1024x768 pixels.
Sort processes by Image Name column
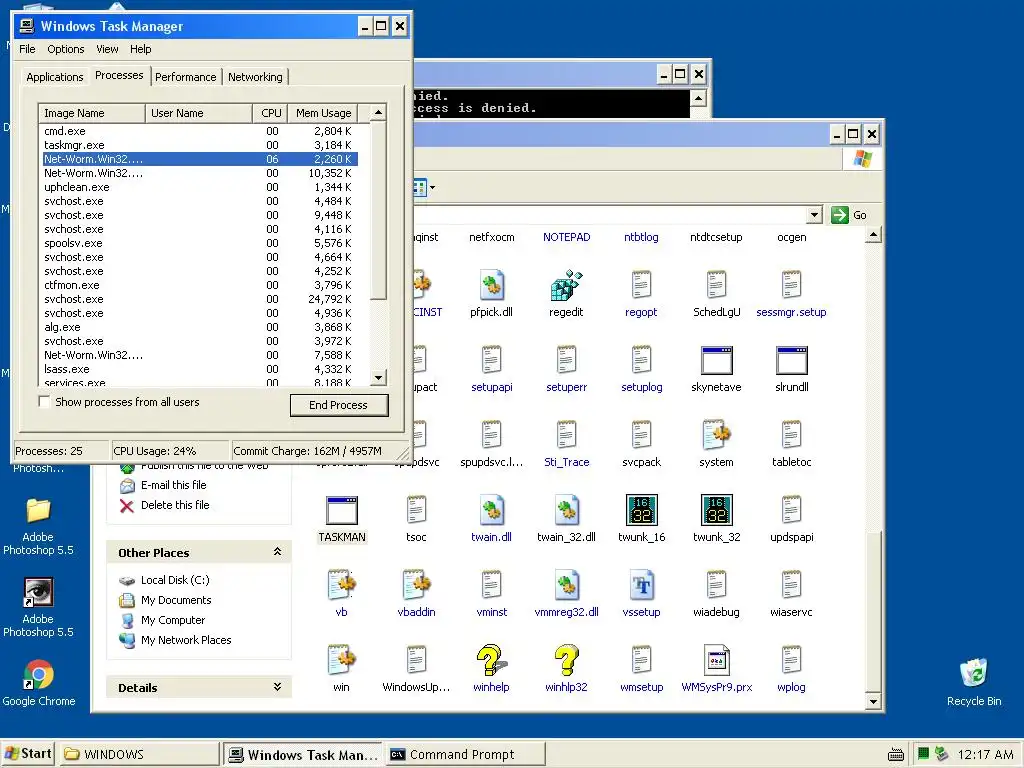tap(91, 113)
